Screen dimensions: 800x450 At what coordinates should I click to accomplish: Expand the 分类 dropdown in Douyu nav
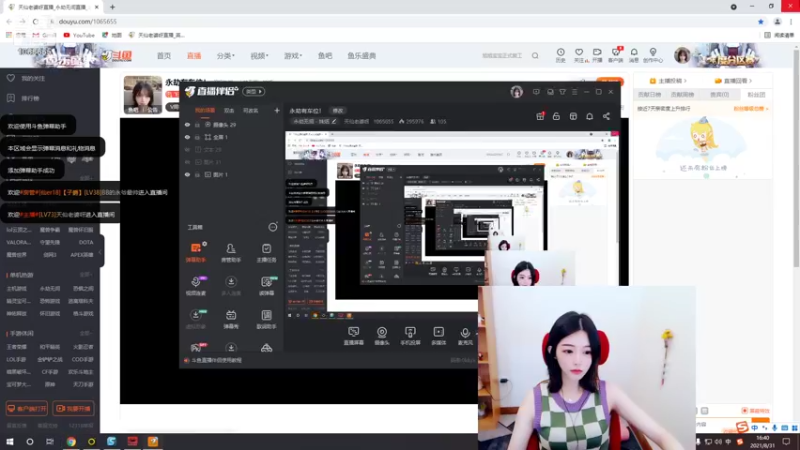pos(226,56)
